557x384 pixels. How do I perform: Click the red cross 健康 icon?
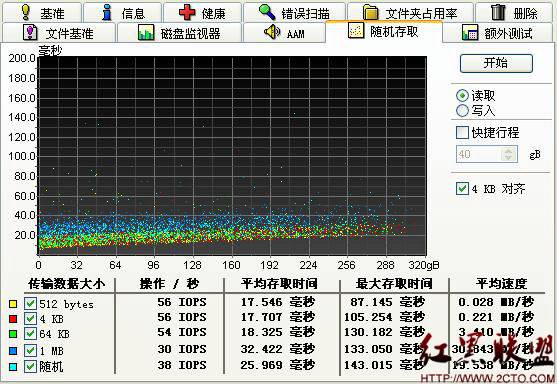click(x=187, y=12)
